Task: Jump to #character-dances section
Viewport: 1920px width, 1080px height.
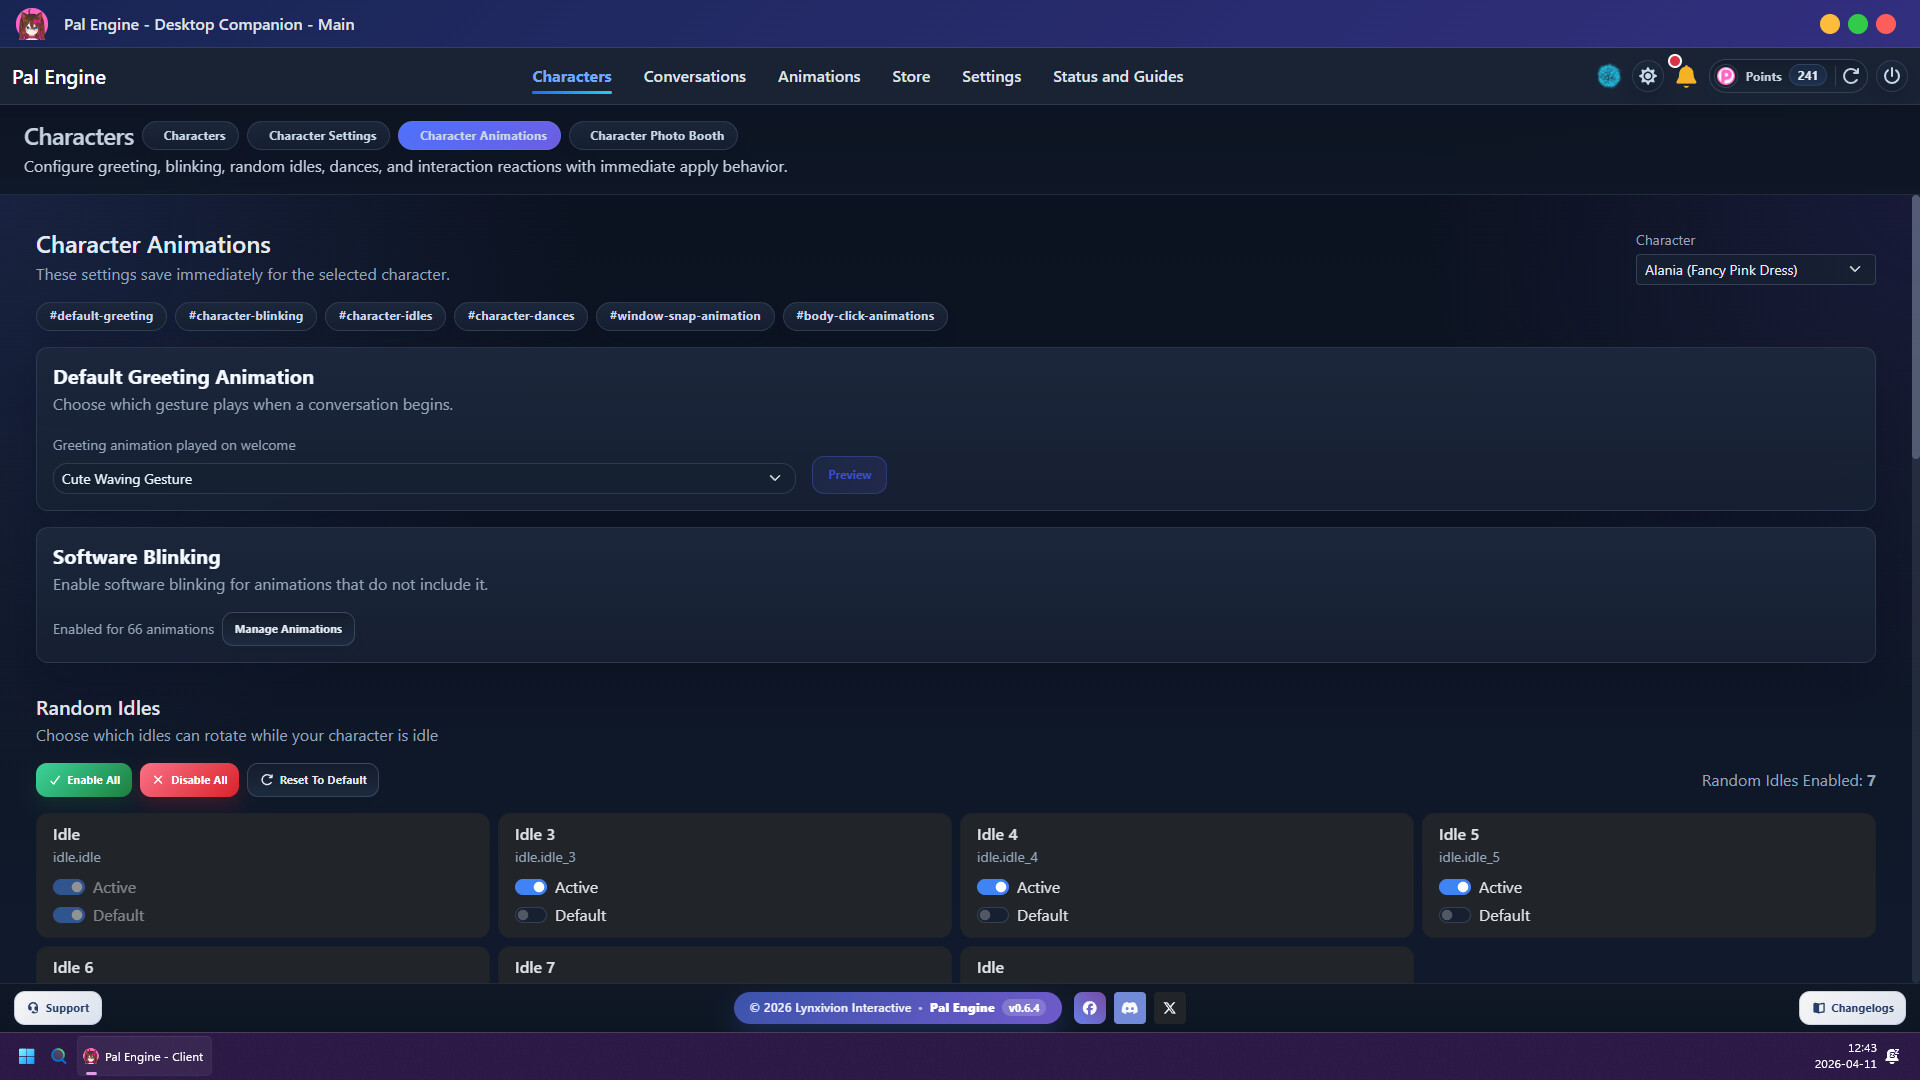Action: click(521, 316)
